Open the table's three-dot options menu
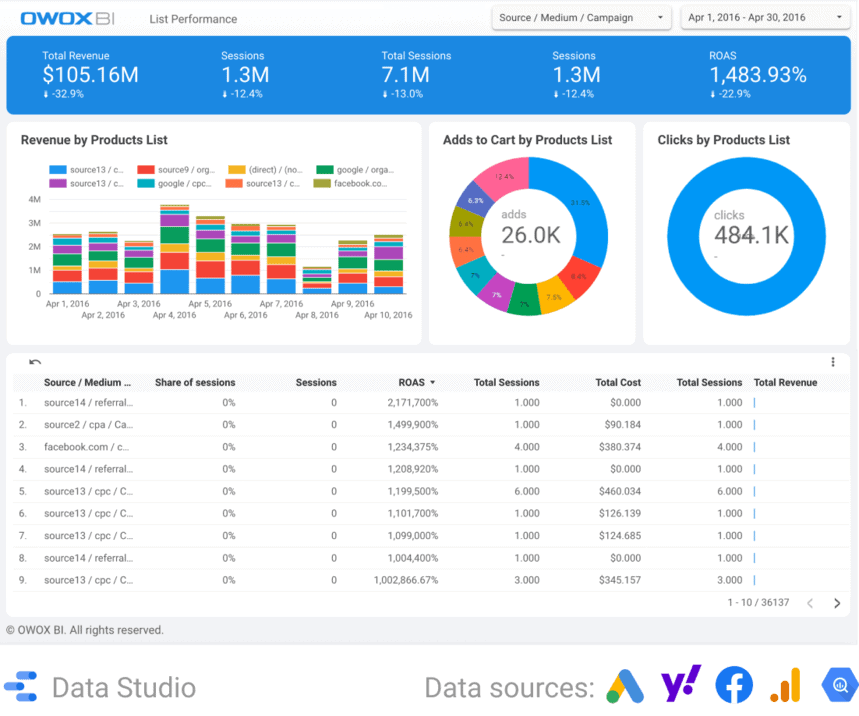 coord(833,362)
